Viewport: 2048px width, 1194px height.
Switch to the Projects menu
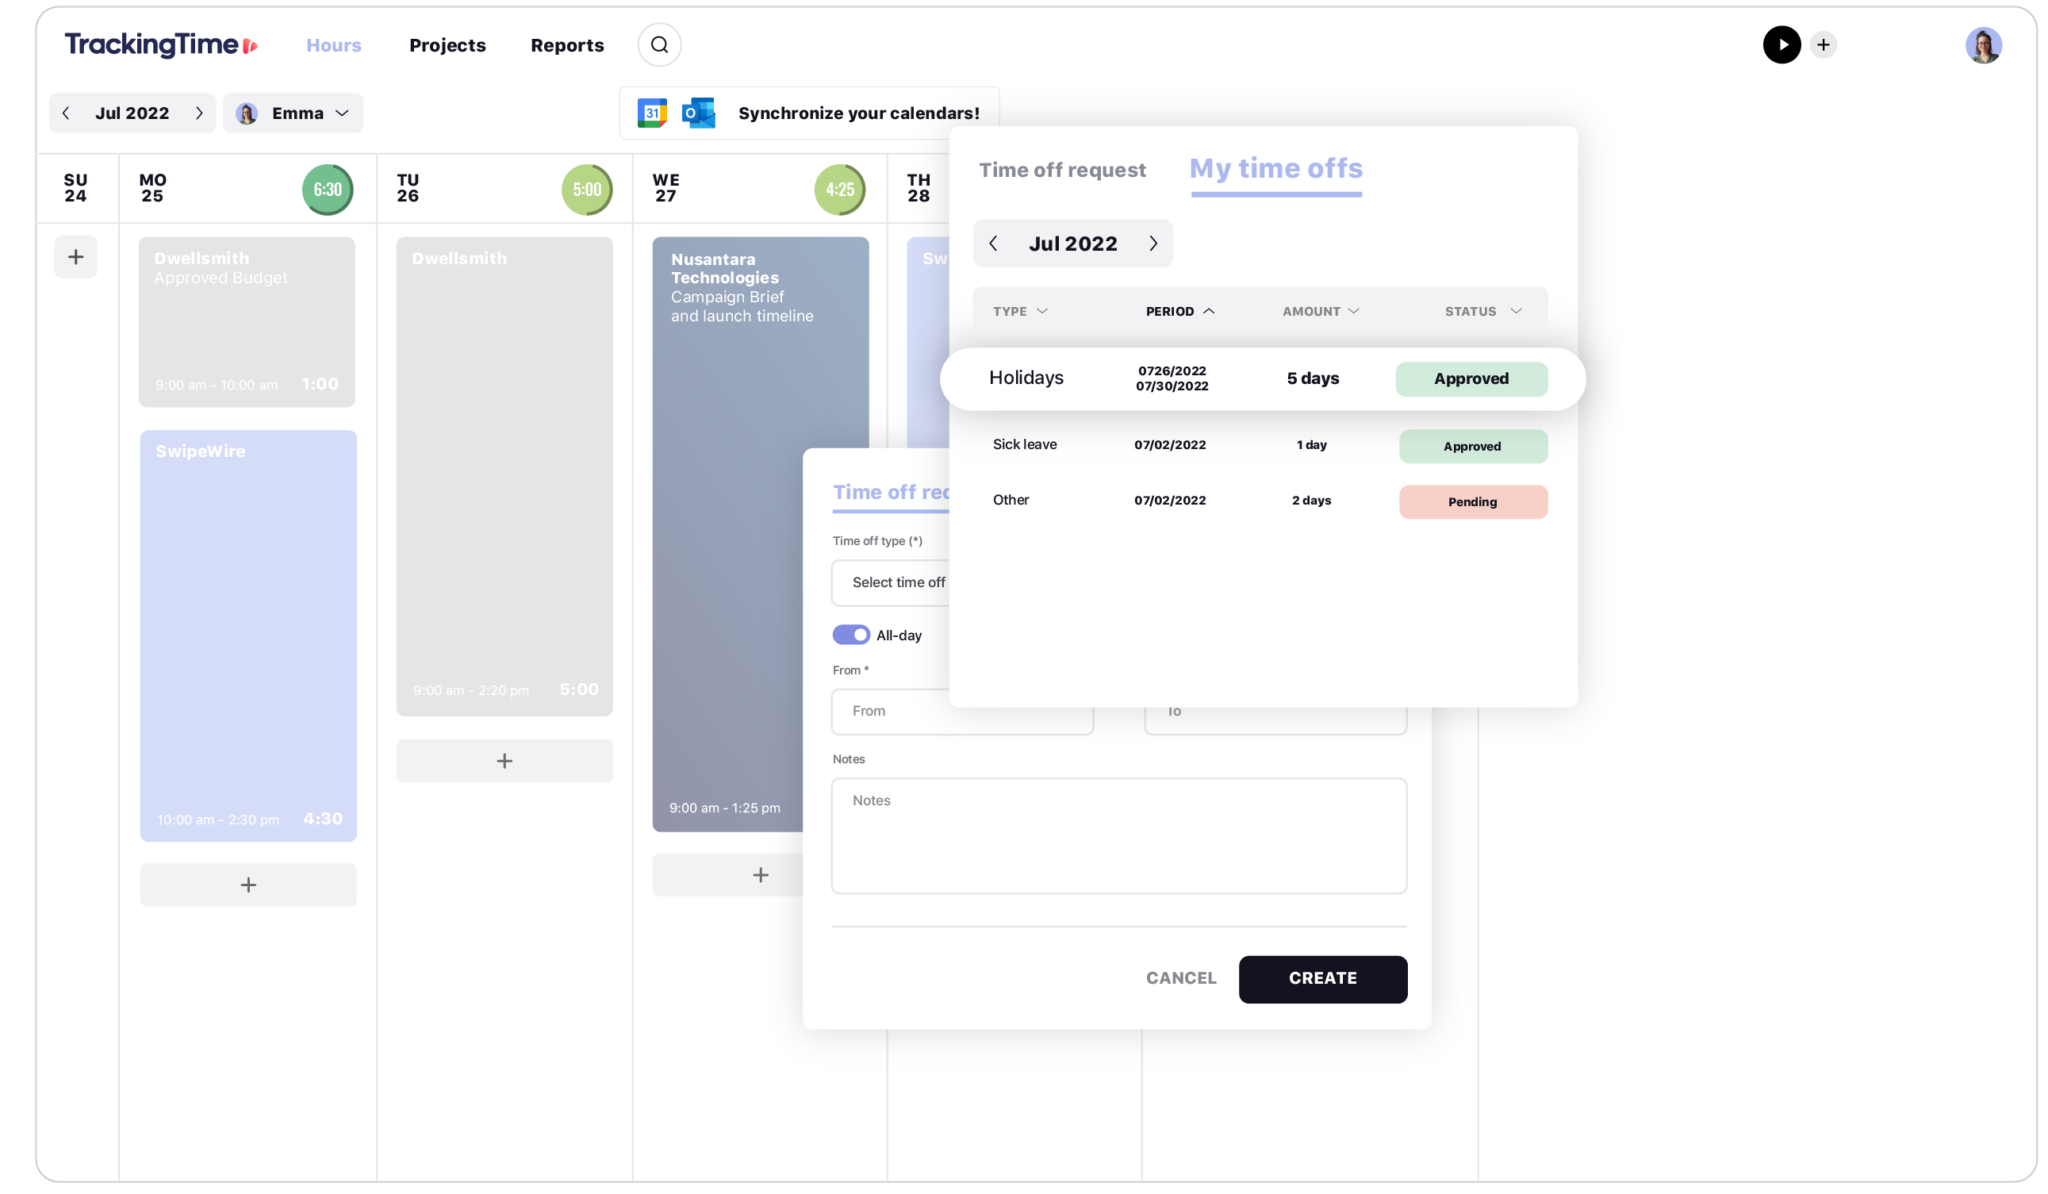click(x=447, y=45)
